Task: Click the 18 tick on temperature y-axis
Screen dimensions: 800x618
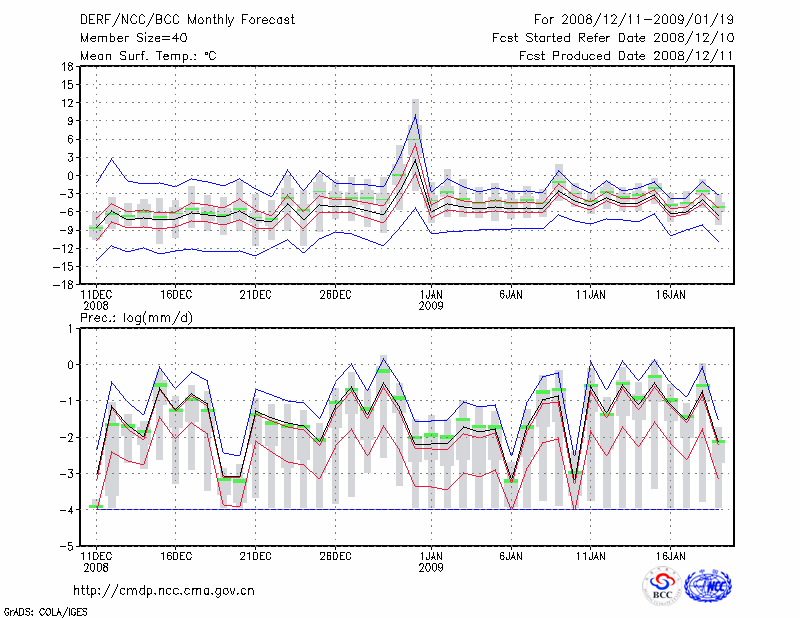Action: [x=68, y=67]
